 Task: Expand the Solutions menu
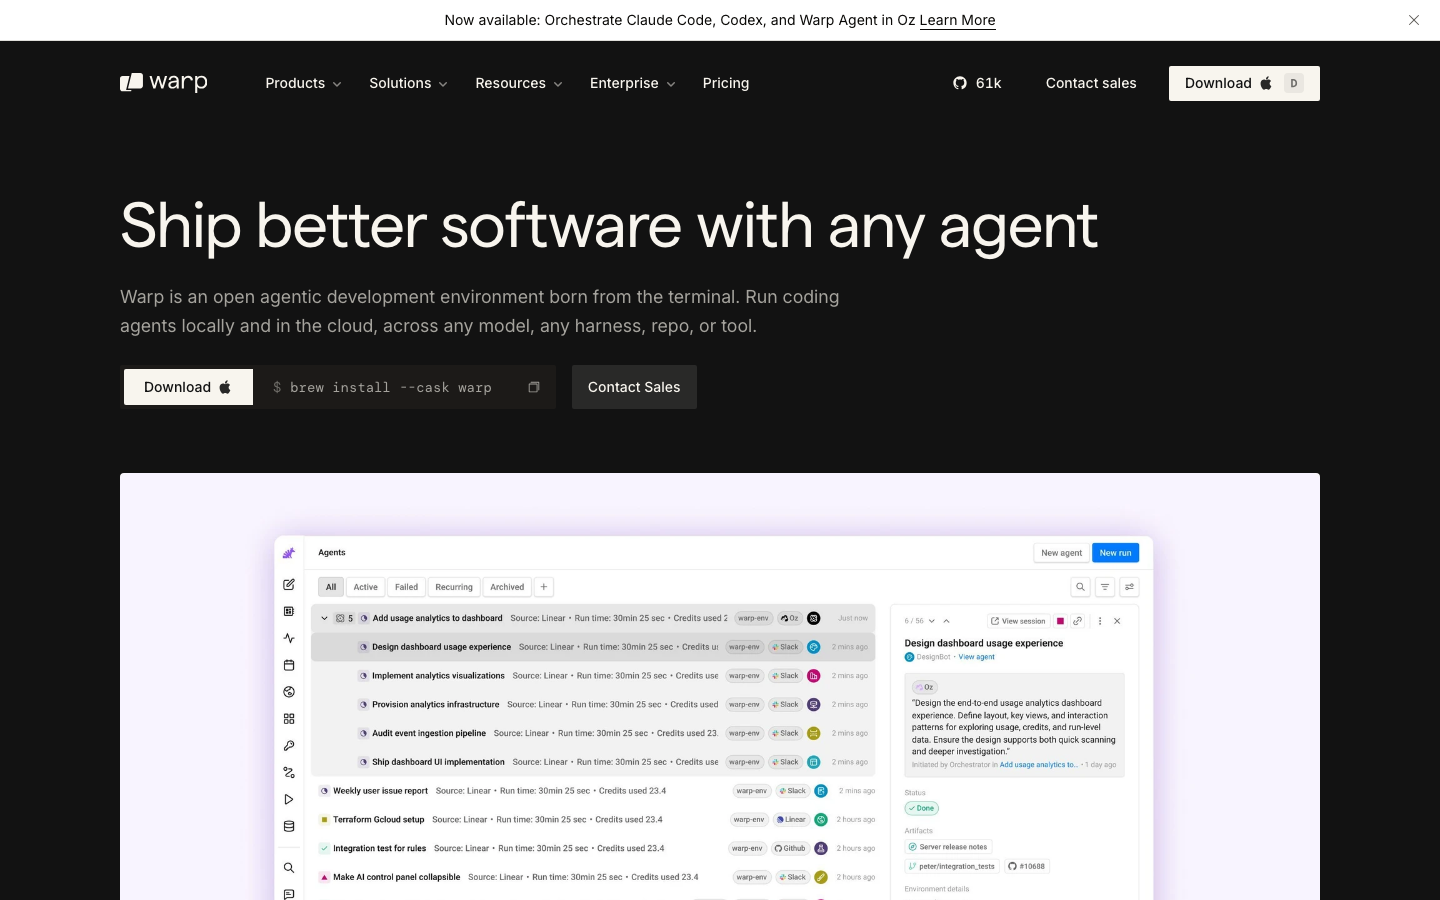(x=408, y=83)
